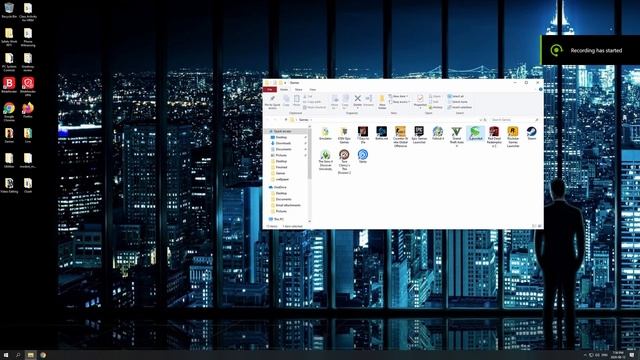Click the Rename icon in ribbon
This screenshot has height=360, width=640.
[368, 100]
